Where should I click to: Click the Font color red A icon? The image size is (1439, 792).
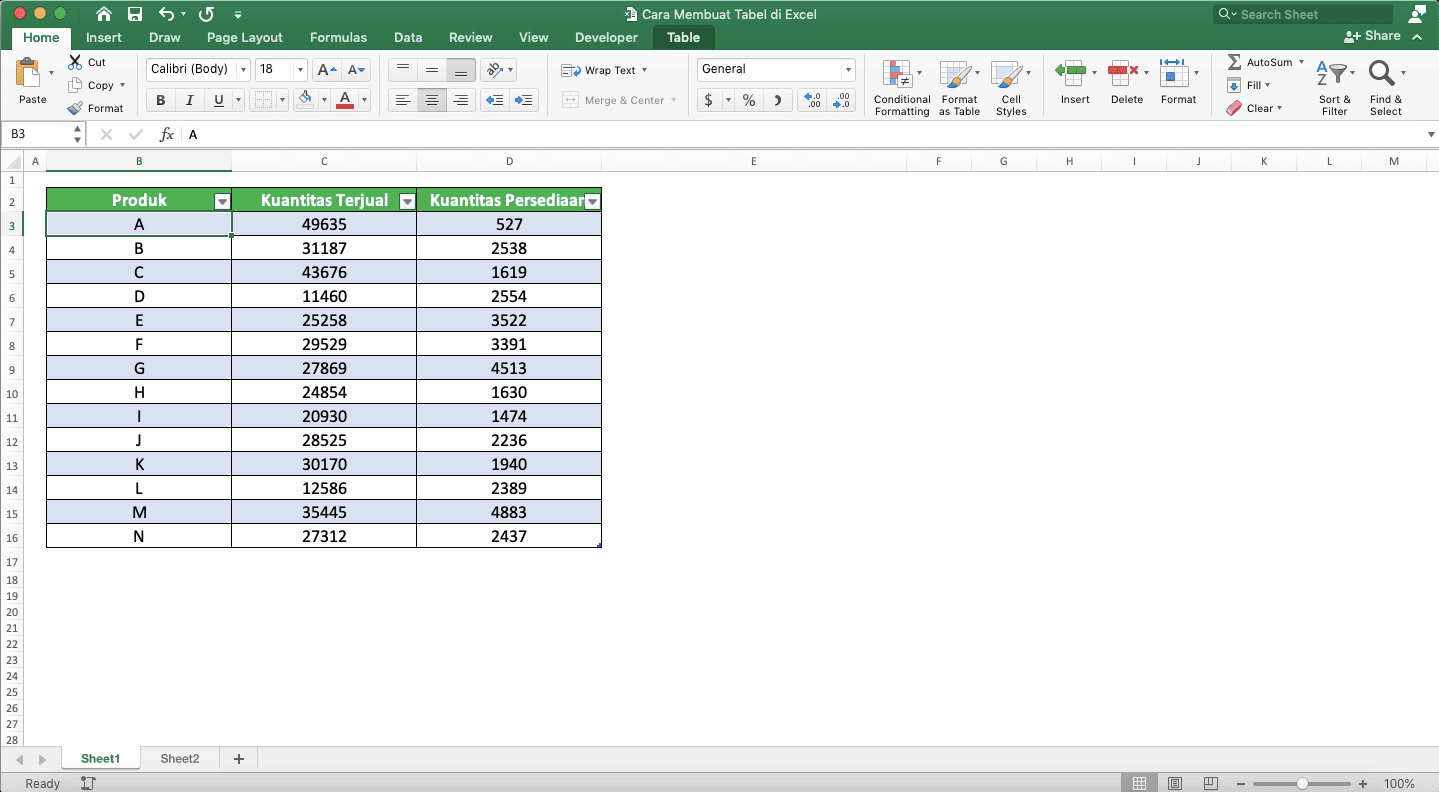coord(345,100)
